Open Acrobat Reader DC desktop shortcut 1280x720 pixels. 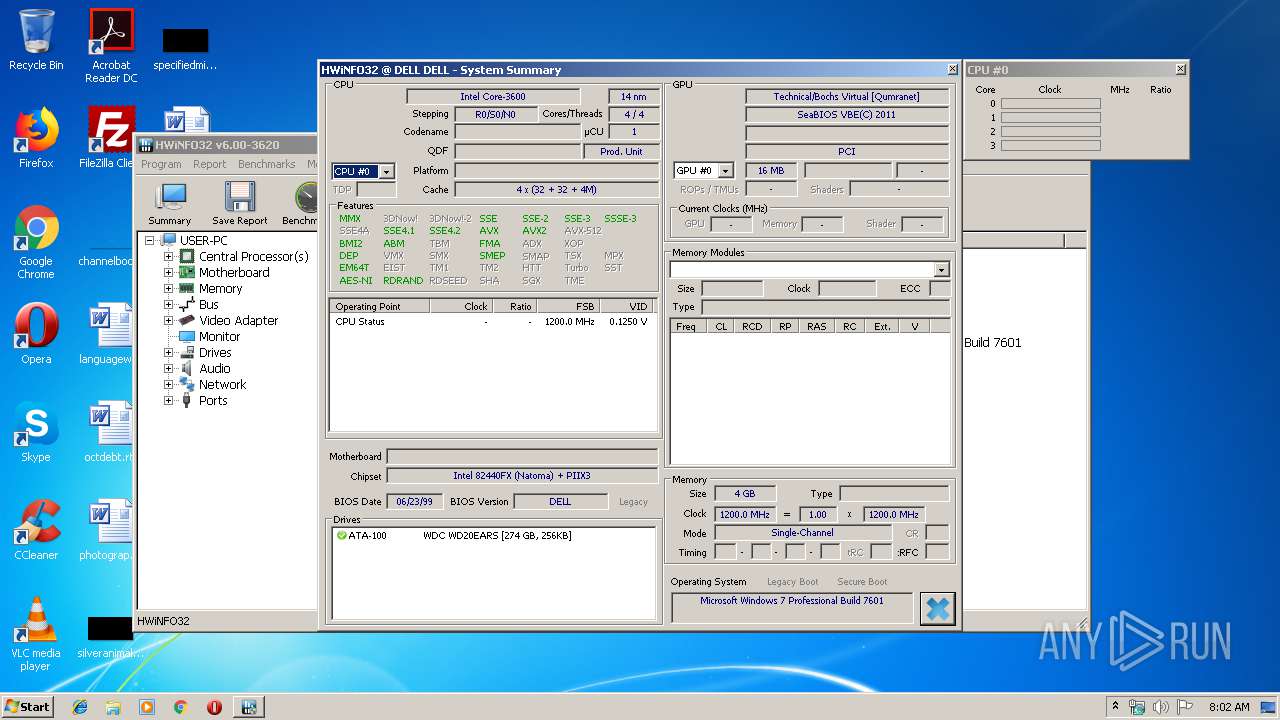pyautogui.click(x=111, y=46)
